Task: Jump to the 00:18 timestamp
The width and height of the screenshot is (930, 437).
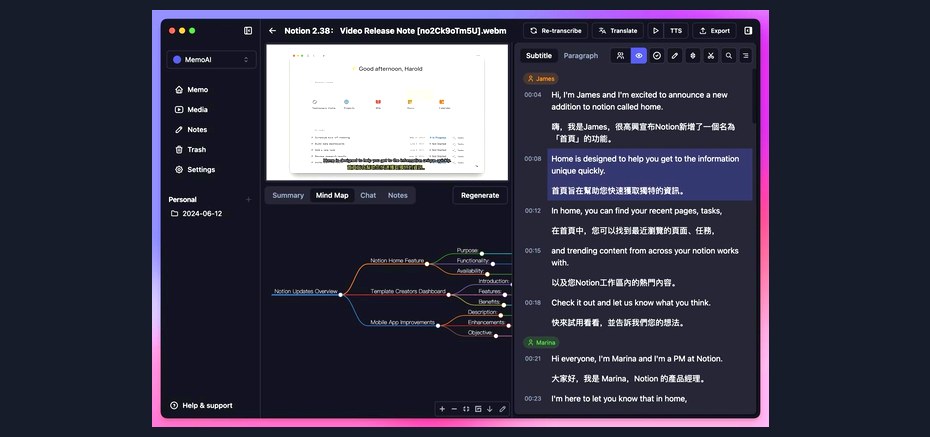Action: click(x=533, y=303)
